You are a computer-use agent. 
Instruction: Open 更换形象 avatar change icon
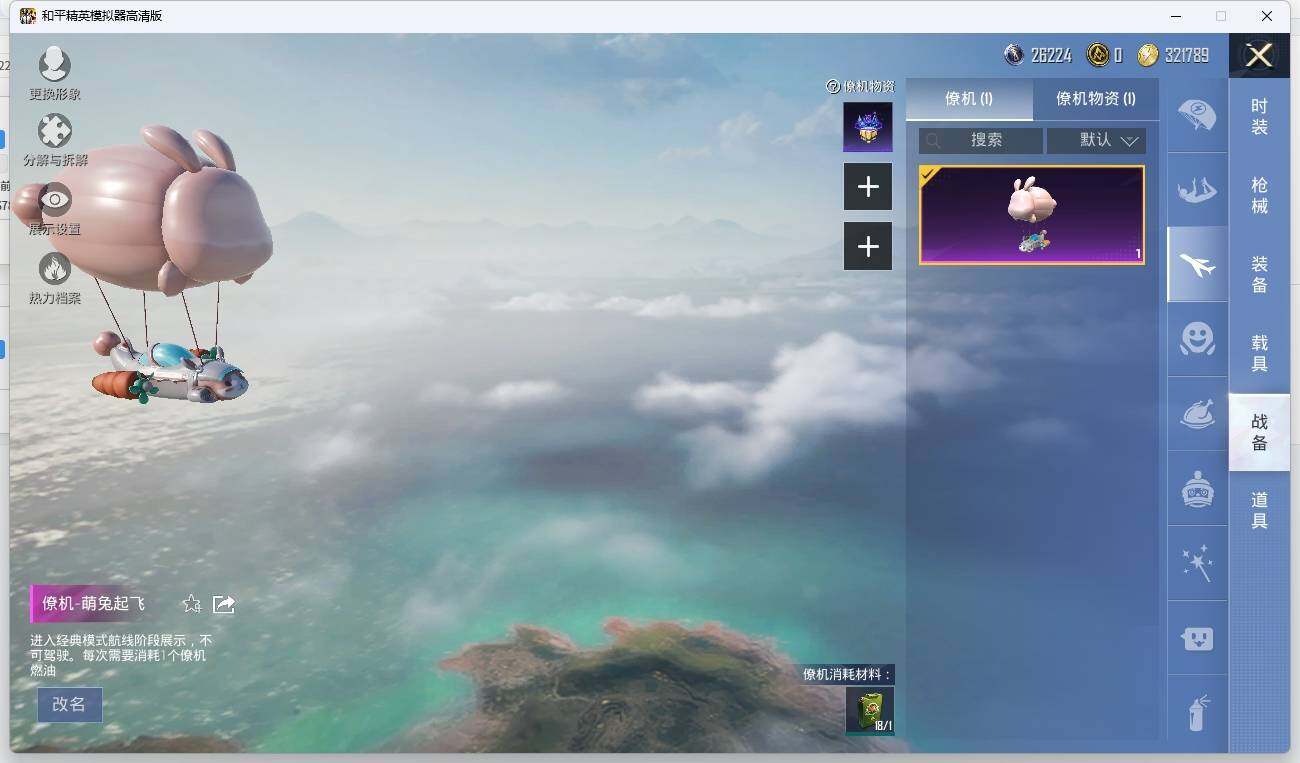(x=54, y=66)
